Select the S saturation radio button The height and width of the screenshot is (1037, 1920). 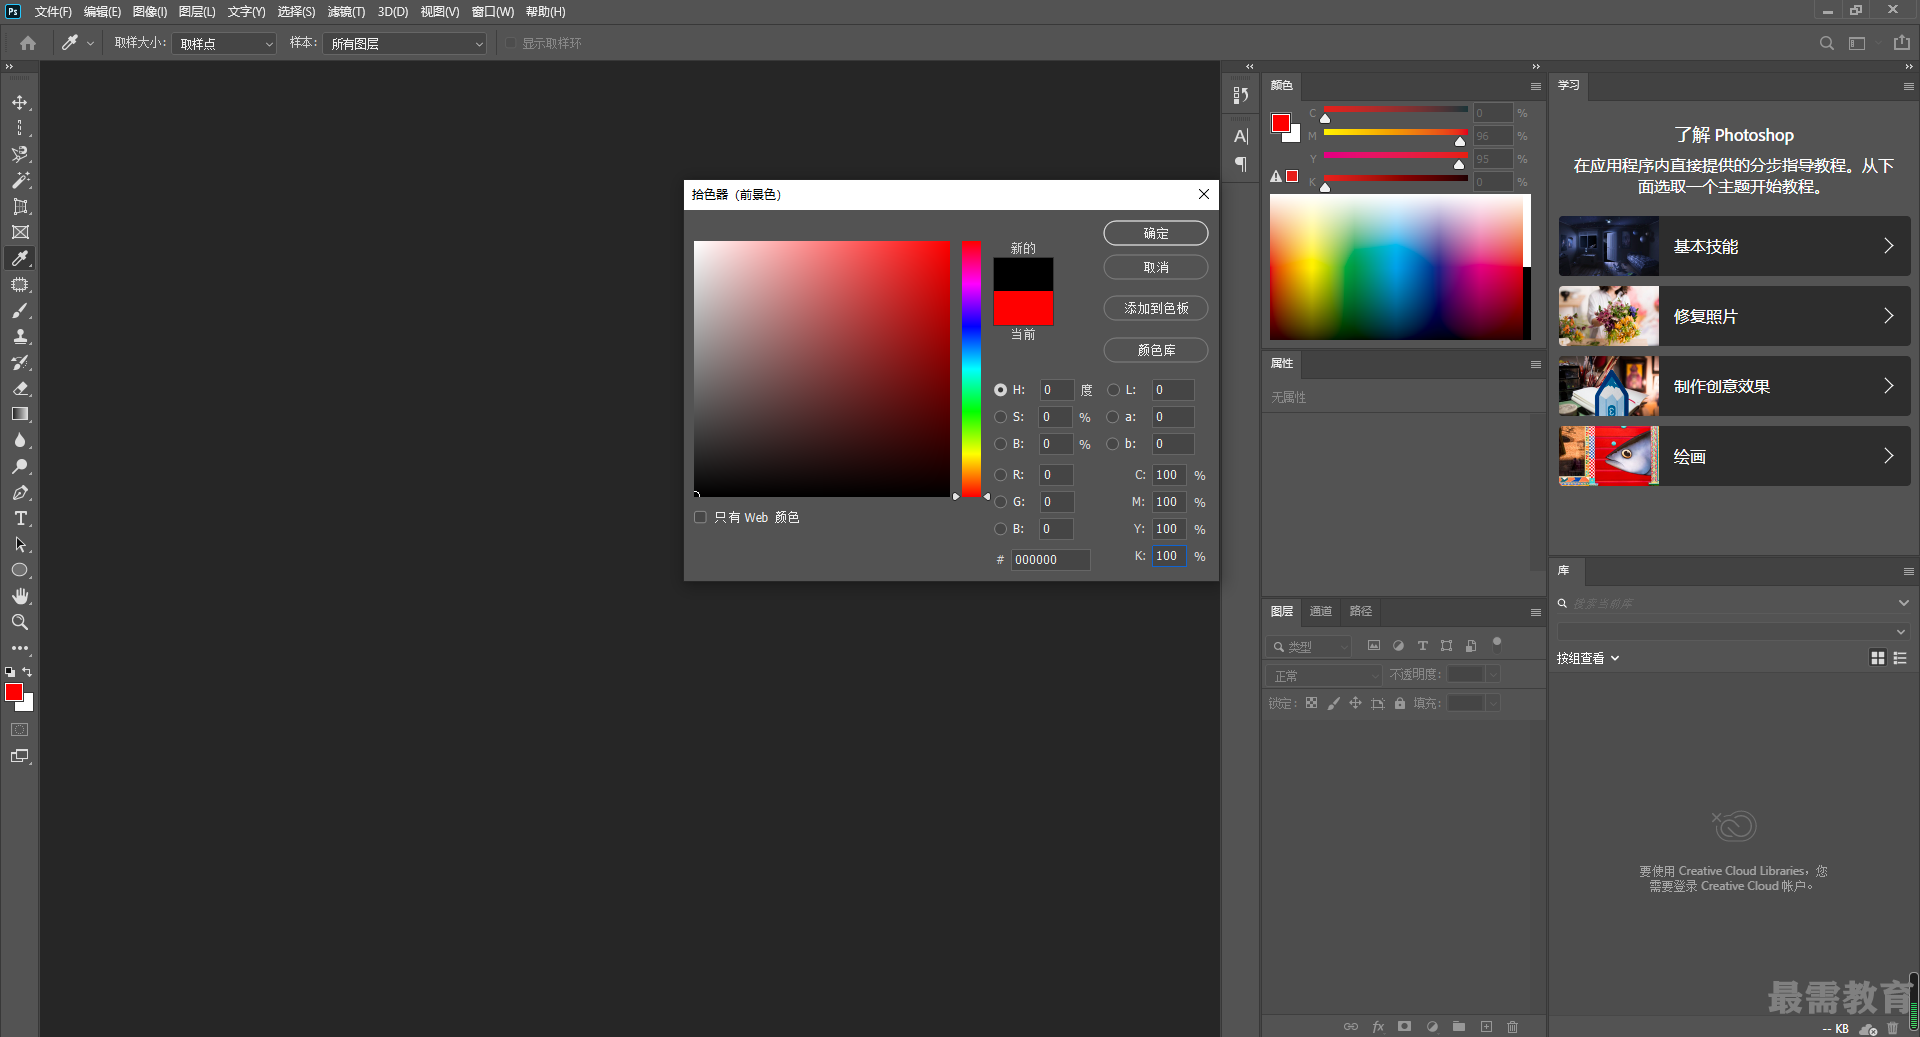pos(1001,417)
